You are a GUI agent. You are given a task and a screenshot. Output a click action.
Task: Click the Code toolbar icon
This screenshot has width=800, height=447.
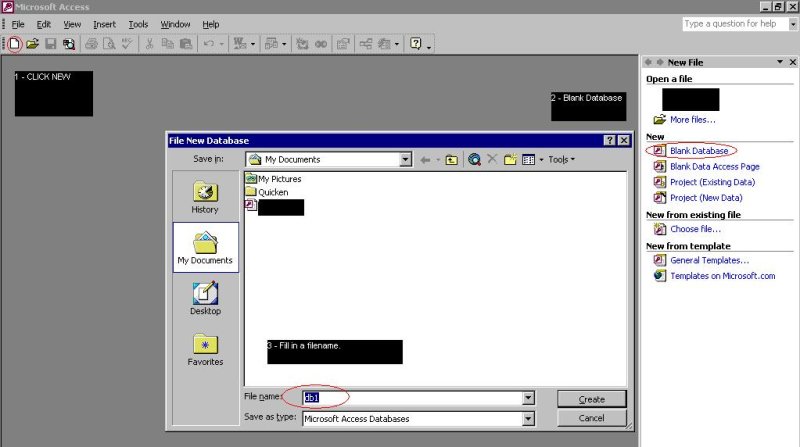(302, 44)
